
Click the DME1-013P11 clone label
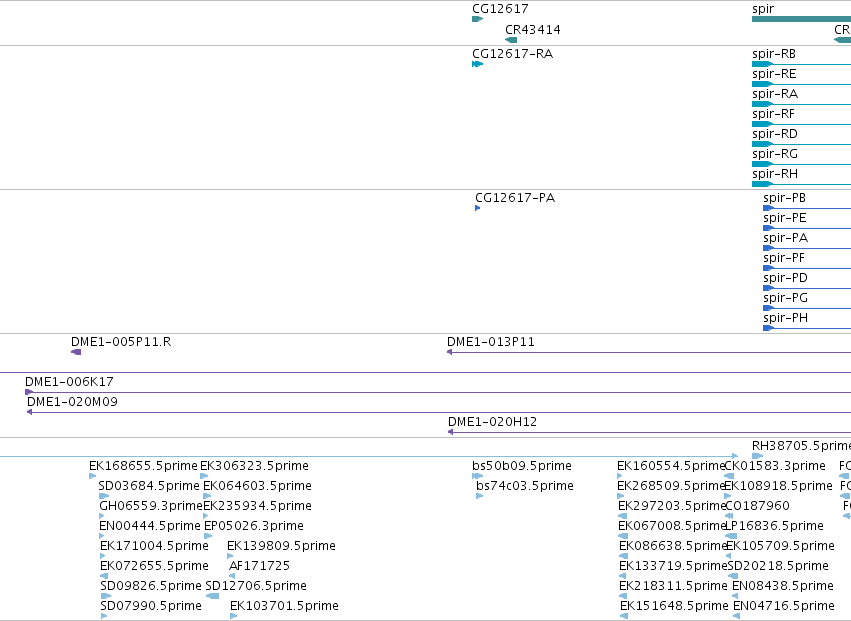tap(491, 342)
